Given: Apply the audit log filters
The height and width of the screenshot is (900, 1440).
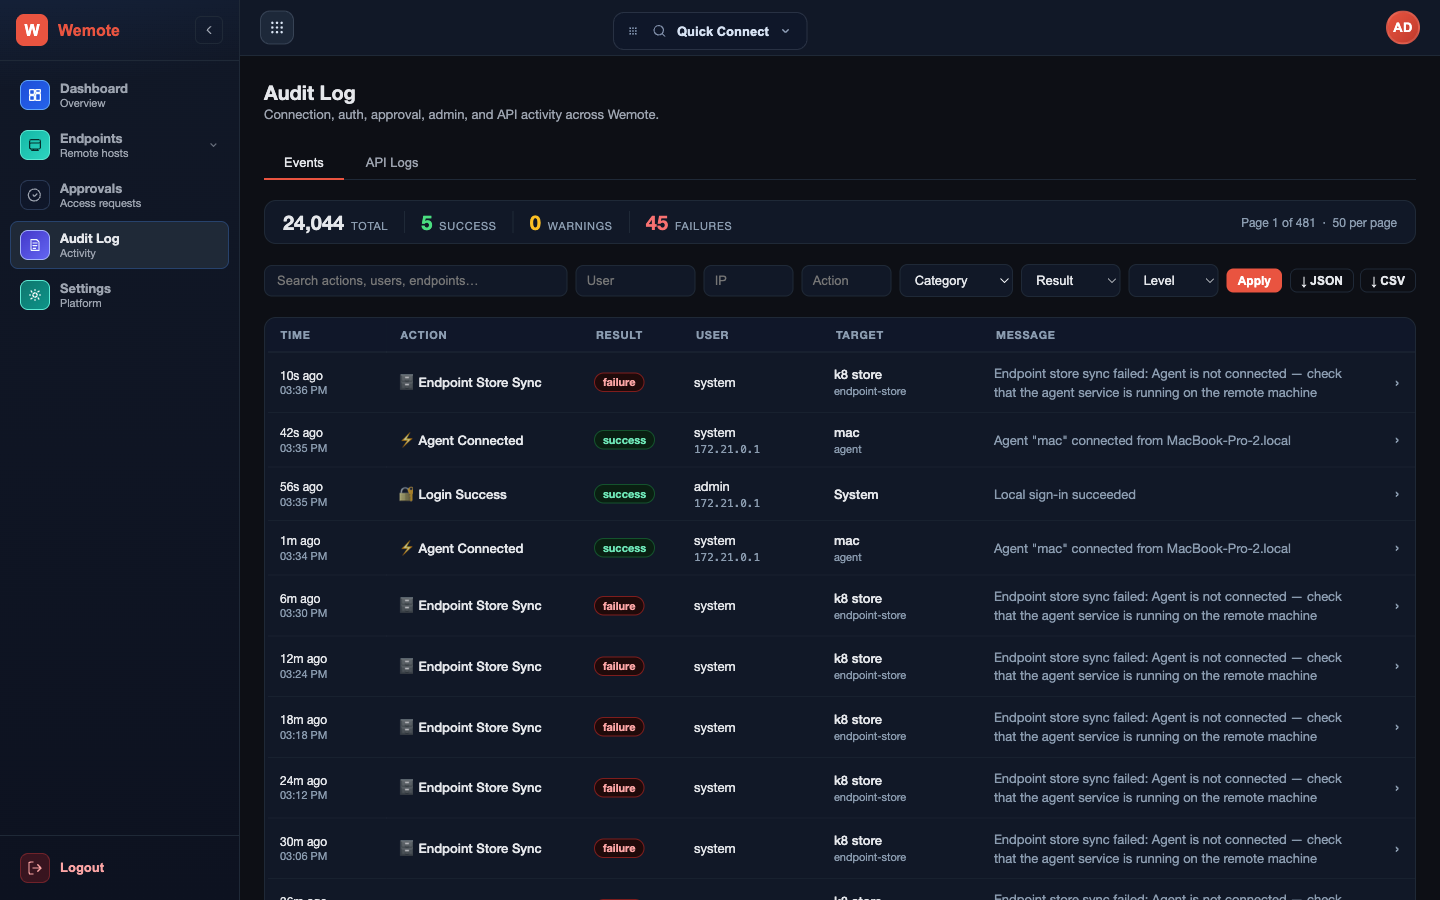Looking at the screenshot, I should click(1254, 281).
